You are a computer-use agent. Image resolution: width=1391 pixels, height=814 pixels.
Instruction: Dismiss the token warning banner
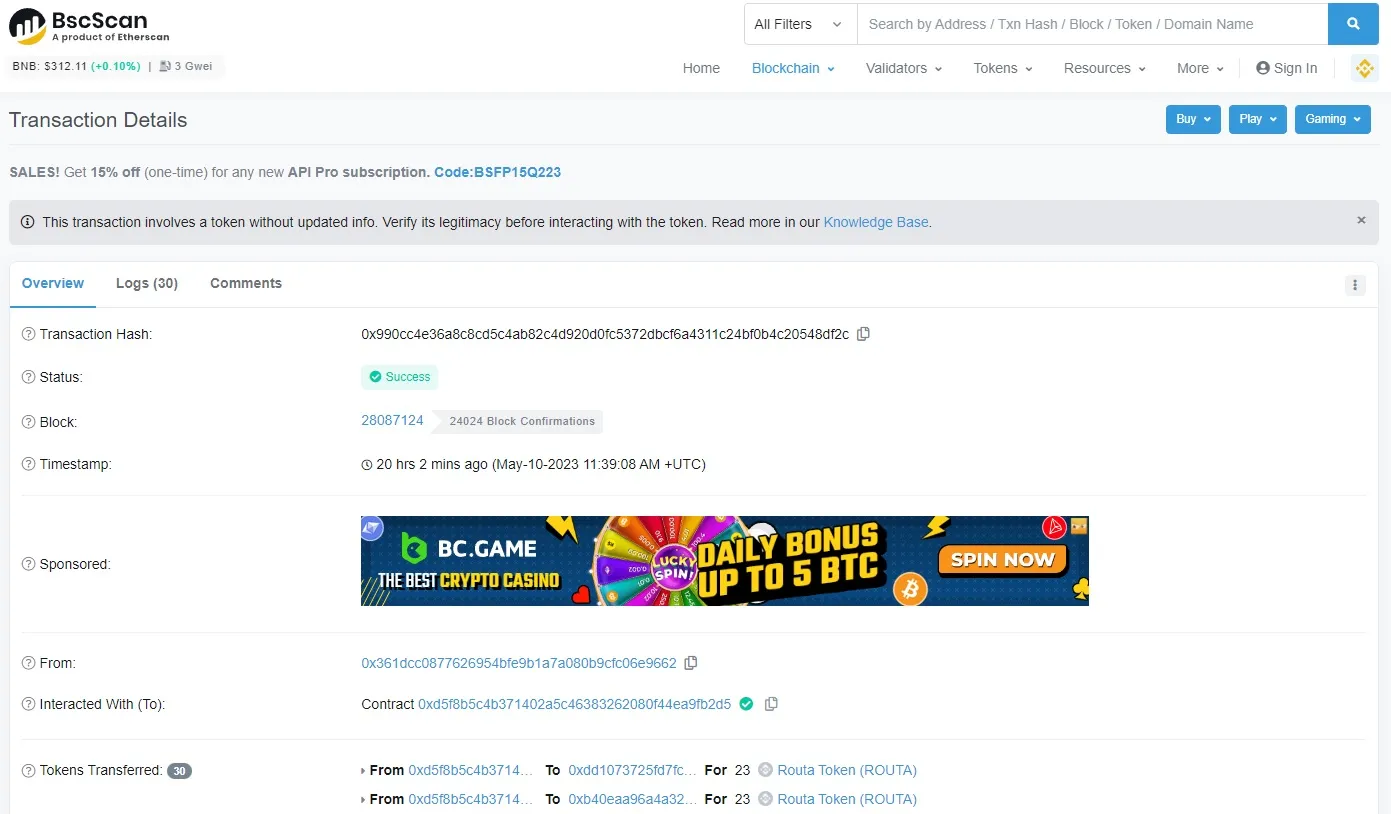(1361, 220)
